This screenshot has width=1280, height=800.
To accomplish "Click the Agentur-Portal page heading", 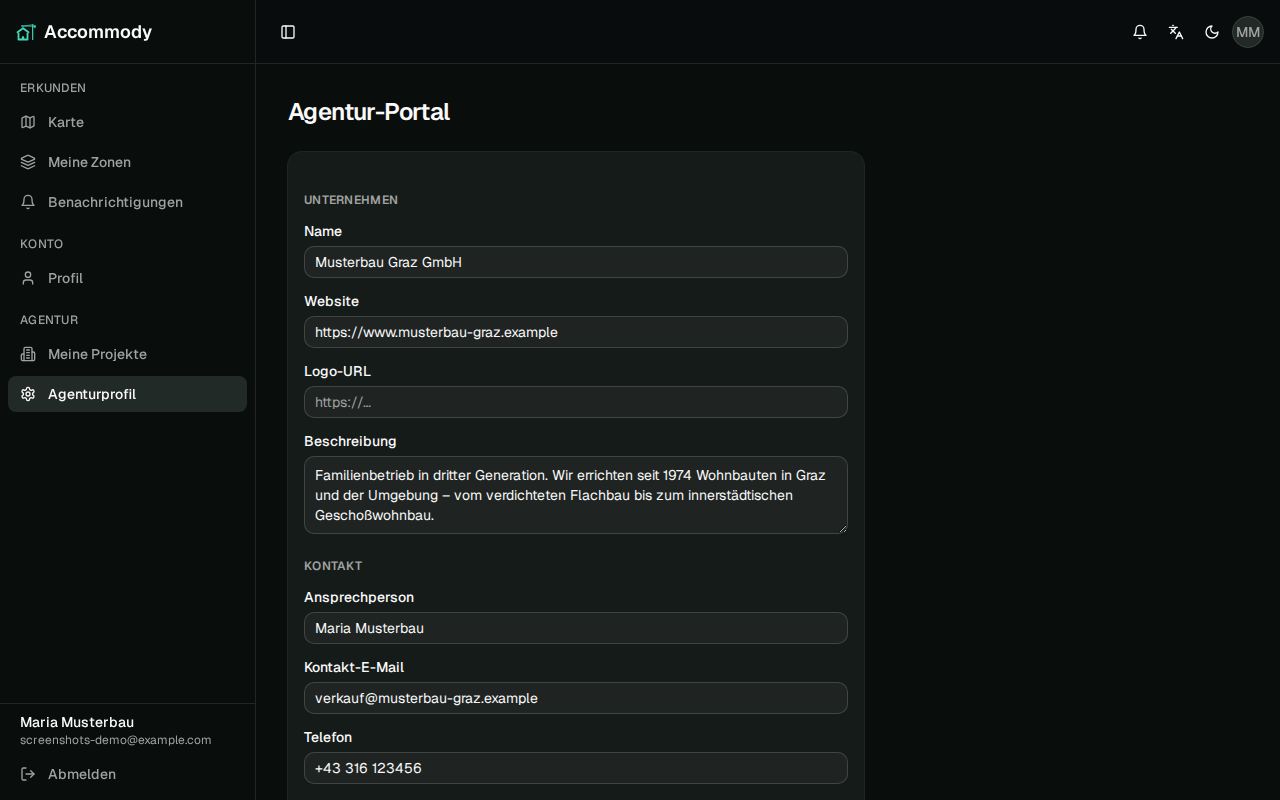I will (369, 112).
